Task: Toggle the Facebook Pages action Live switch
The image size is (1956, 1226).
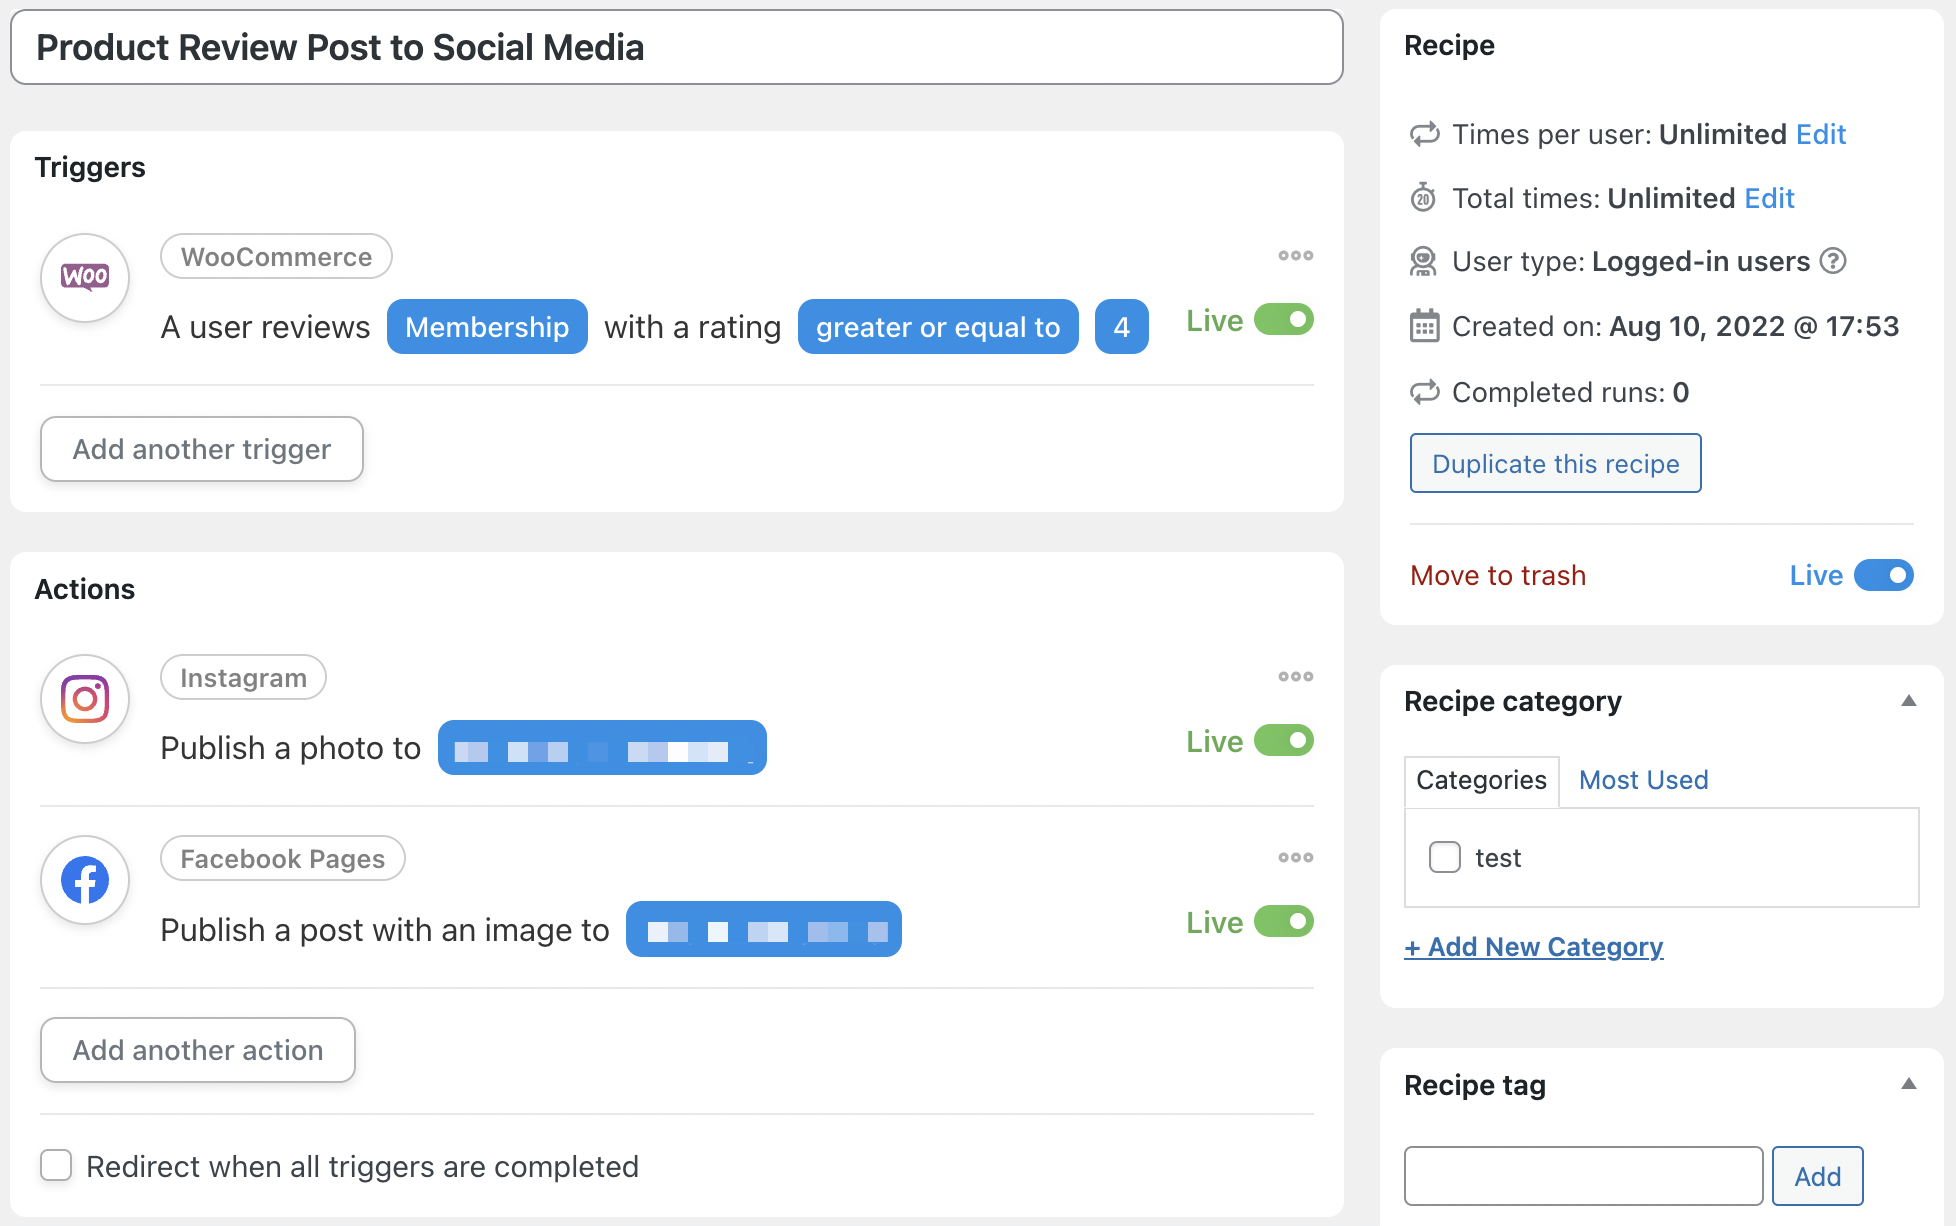Action: (x=1284, y=922)
